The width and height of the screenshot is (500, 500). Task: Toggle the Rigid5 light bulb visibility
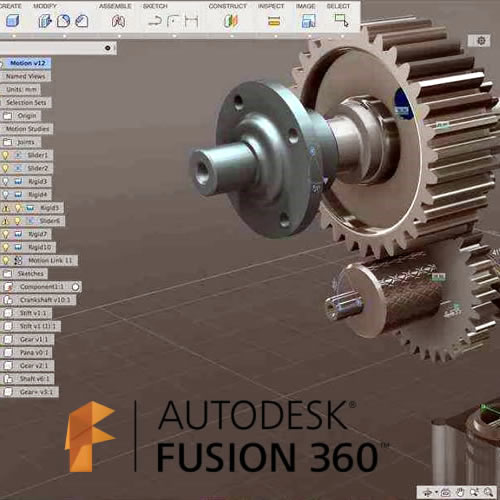[x=18, y=208]
